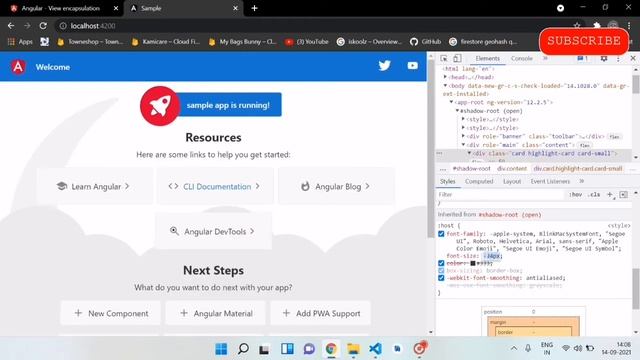Expand the div role banner toolbar node
This screenshot has height=360, width=640.
pyautogui.click(x=463, y=136)
